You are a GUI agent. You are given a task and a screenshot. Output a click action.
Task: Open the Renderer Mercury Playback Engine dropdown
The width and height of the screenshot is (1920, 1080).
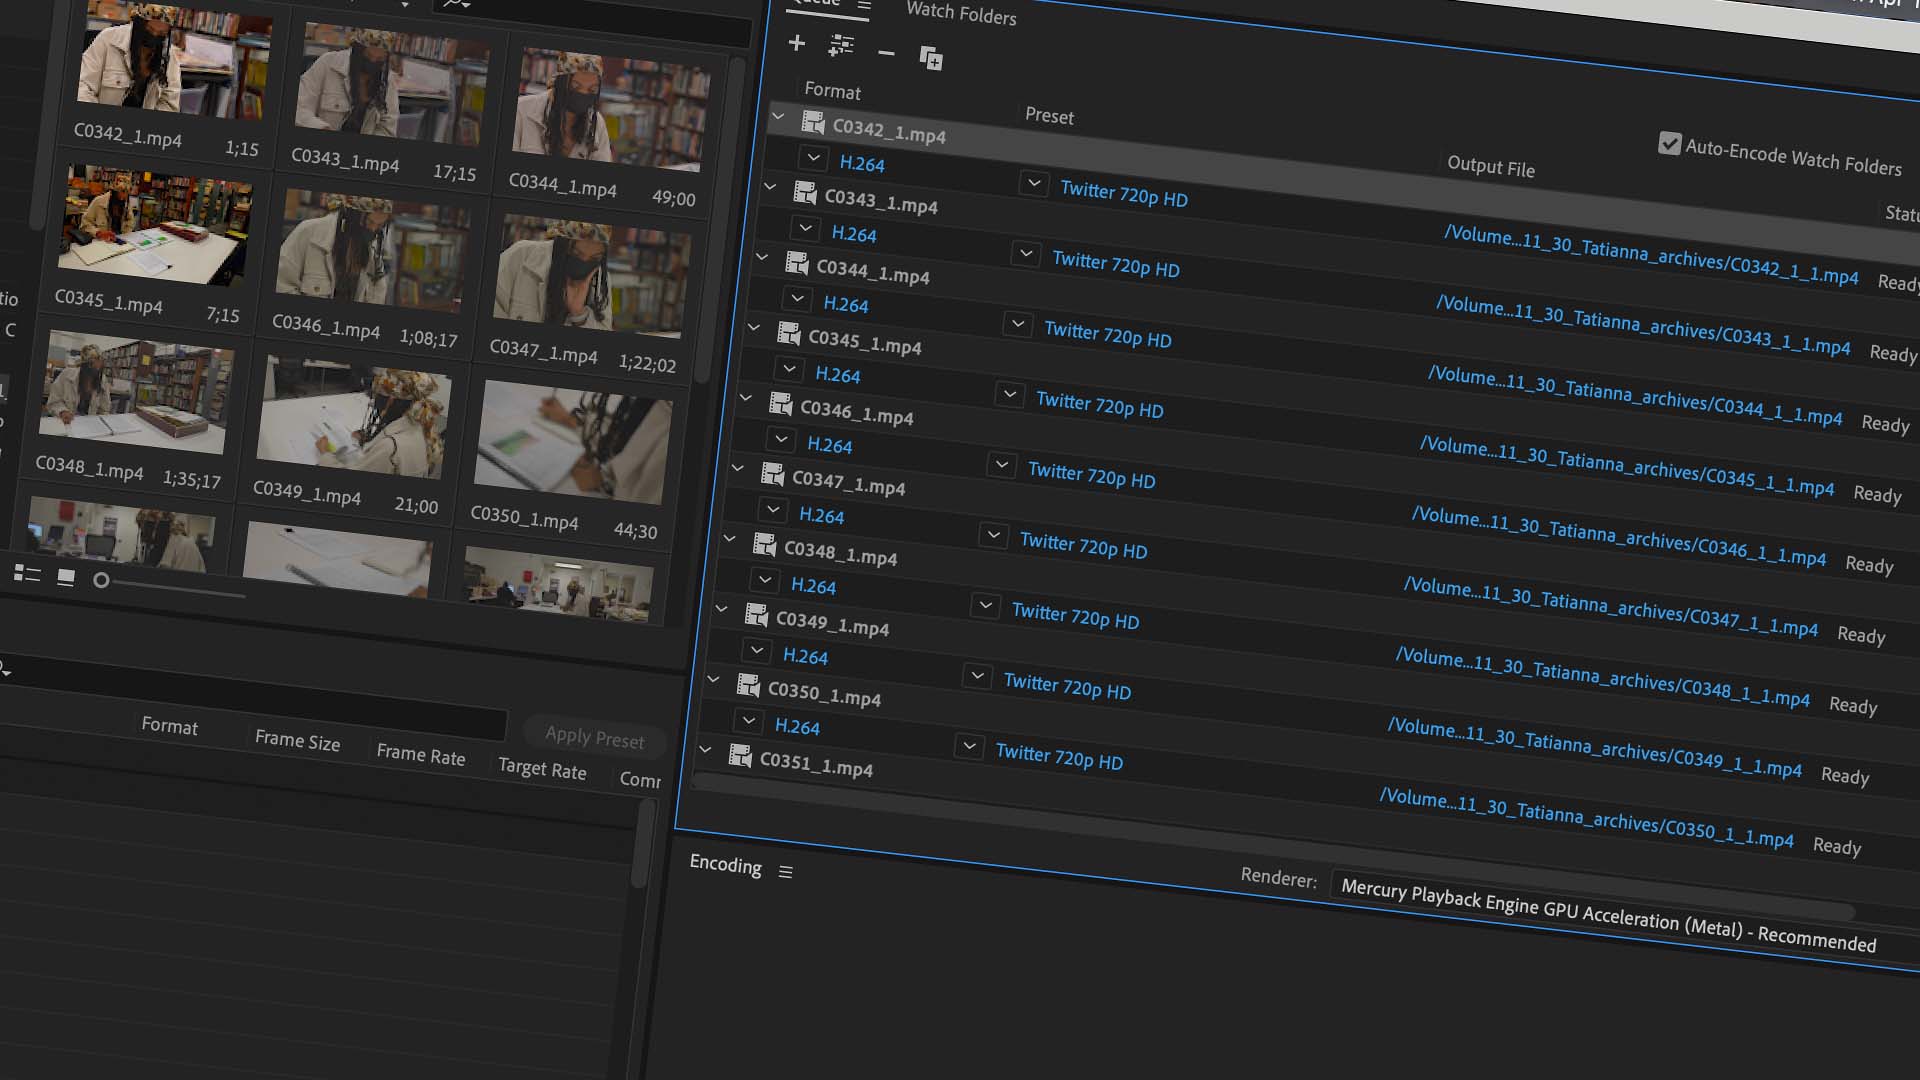coord(1605,916)
